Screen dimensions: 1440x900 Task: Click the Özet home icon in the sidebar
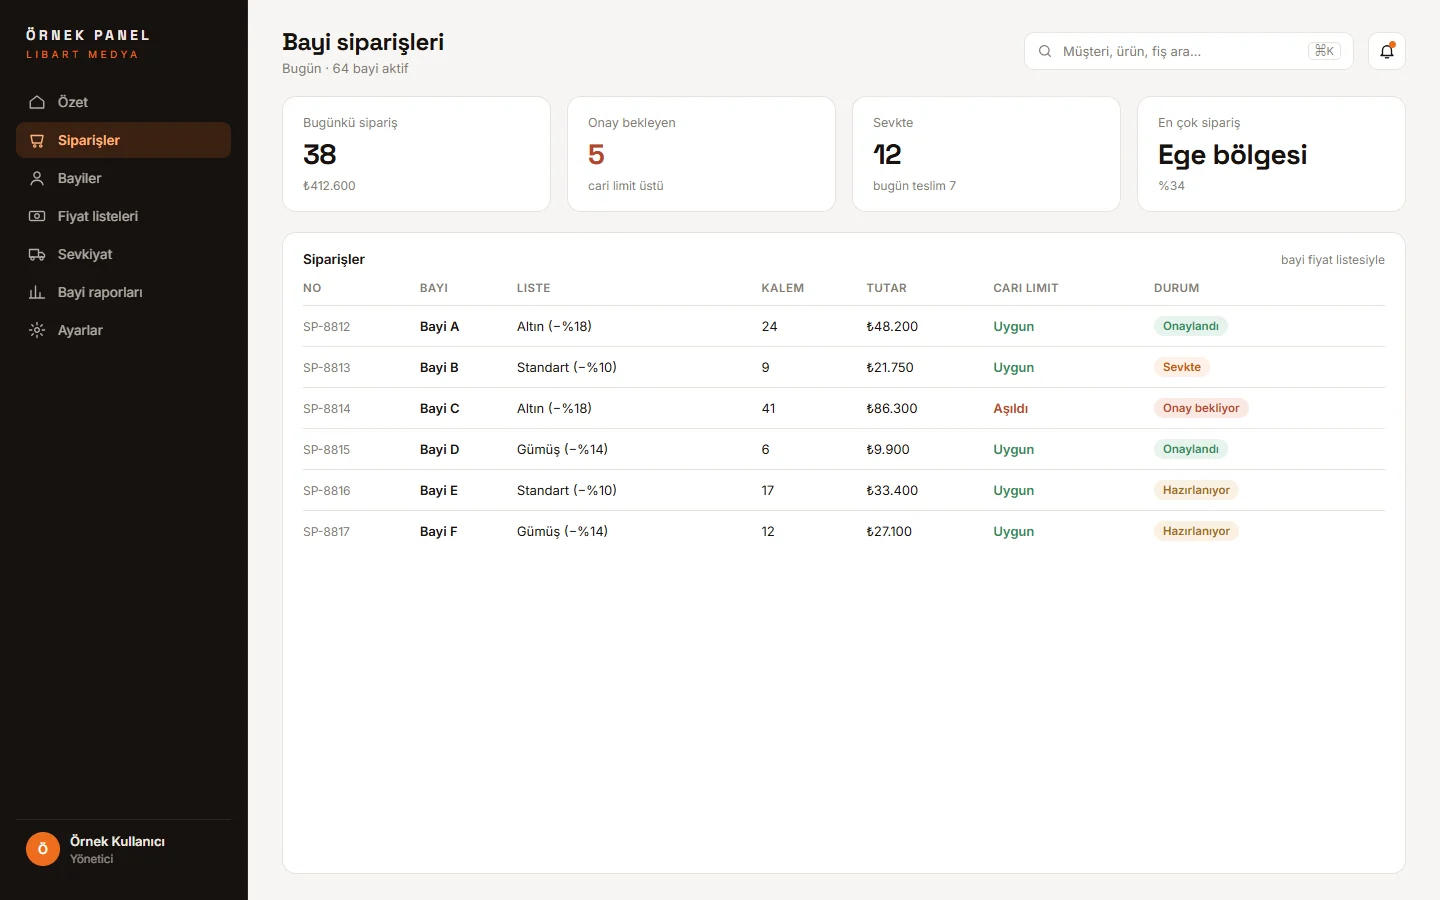pos(37,102)
